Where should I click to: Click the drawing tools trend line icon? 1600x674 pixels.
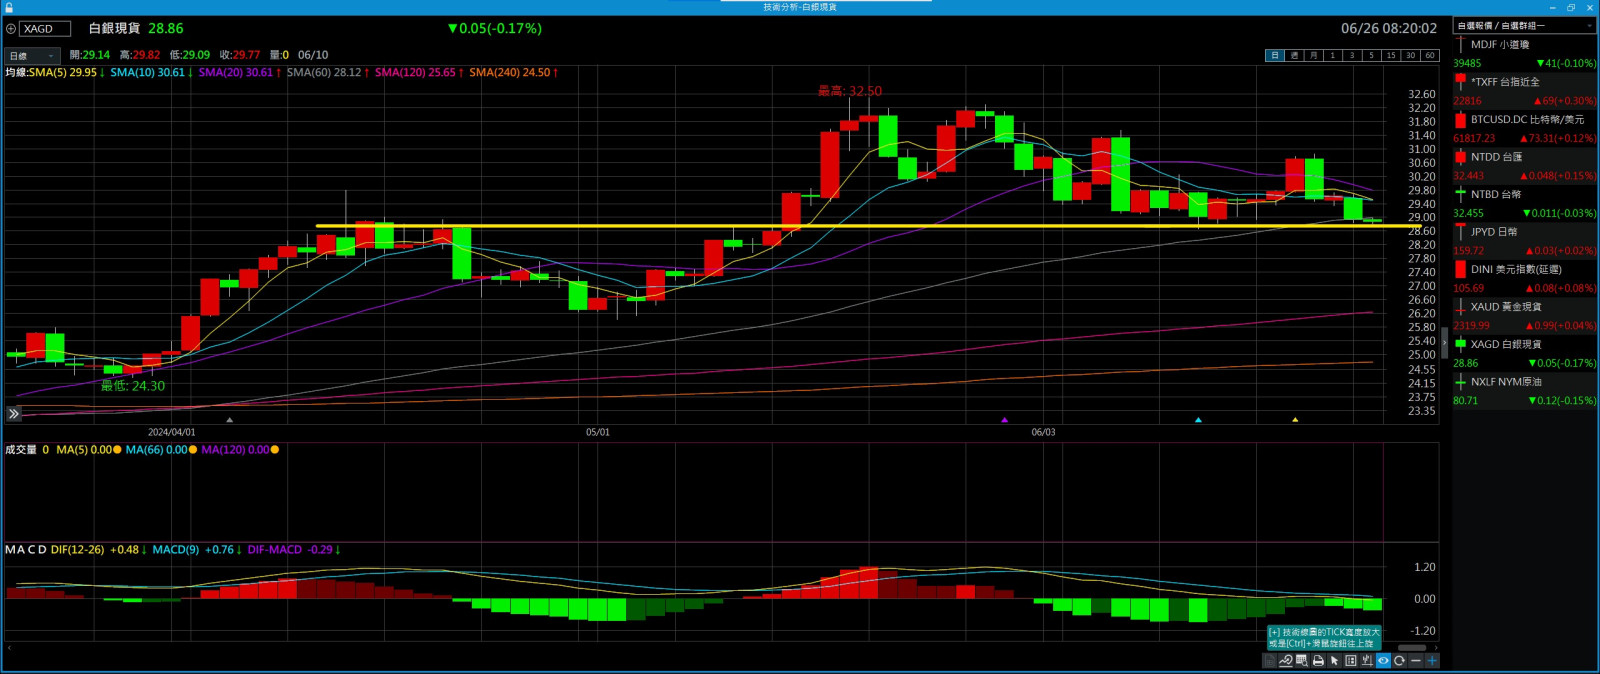[1285, 661]
